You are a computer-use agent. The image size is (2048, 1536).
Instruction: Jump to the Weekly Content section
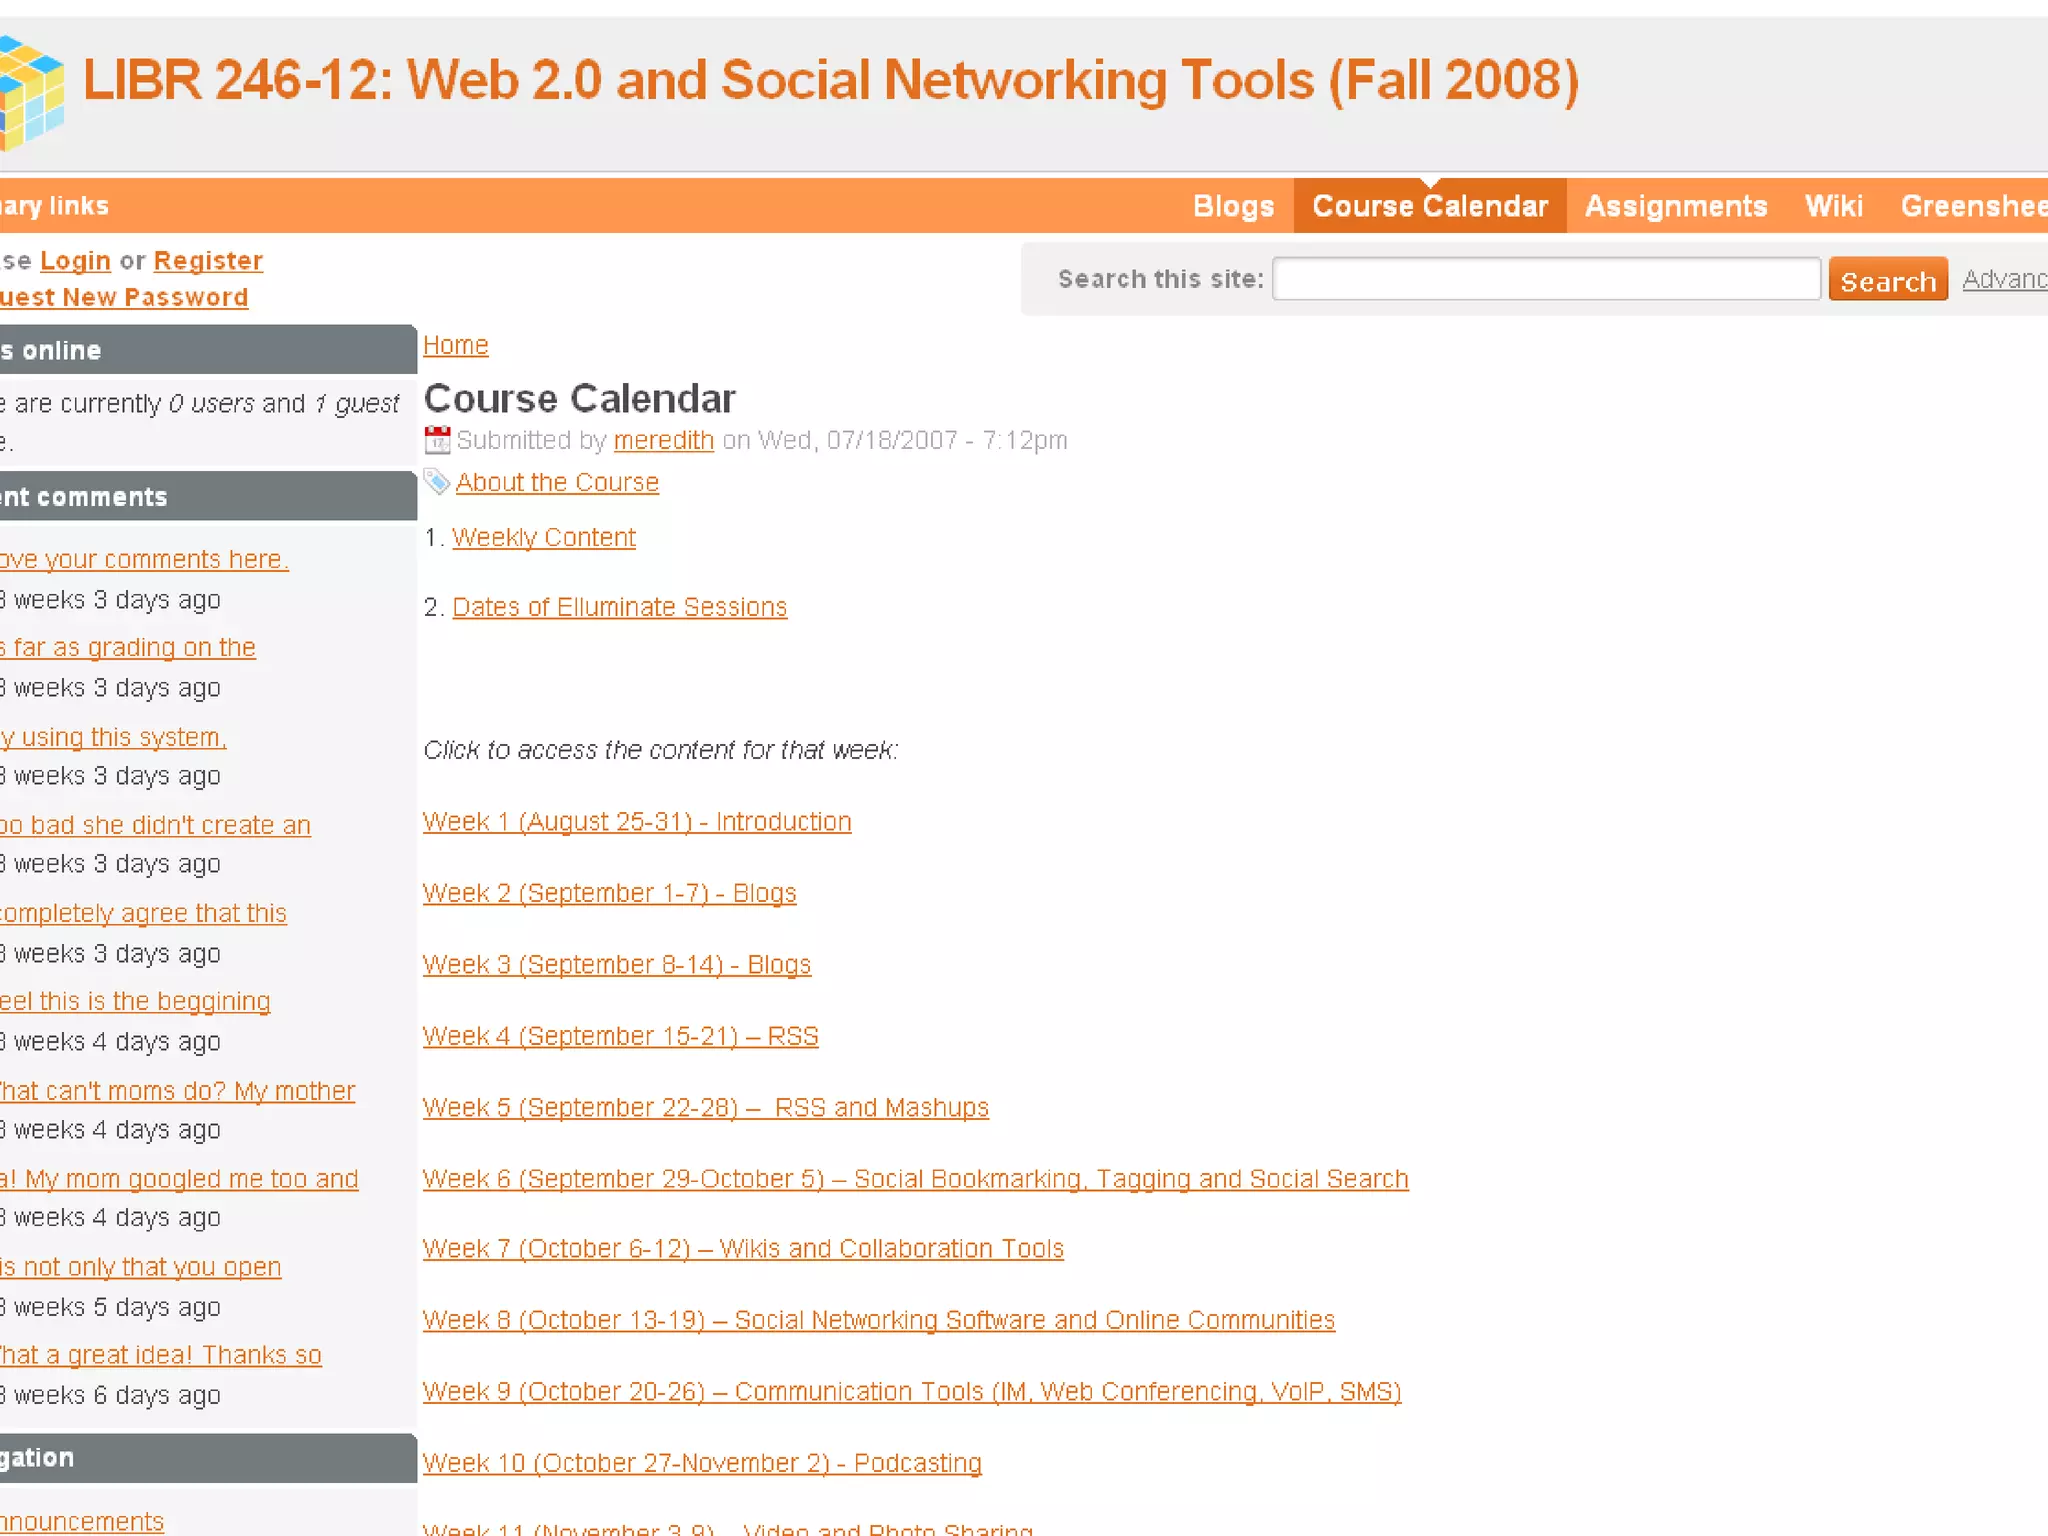(543, 537)
